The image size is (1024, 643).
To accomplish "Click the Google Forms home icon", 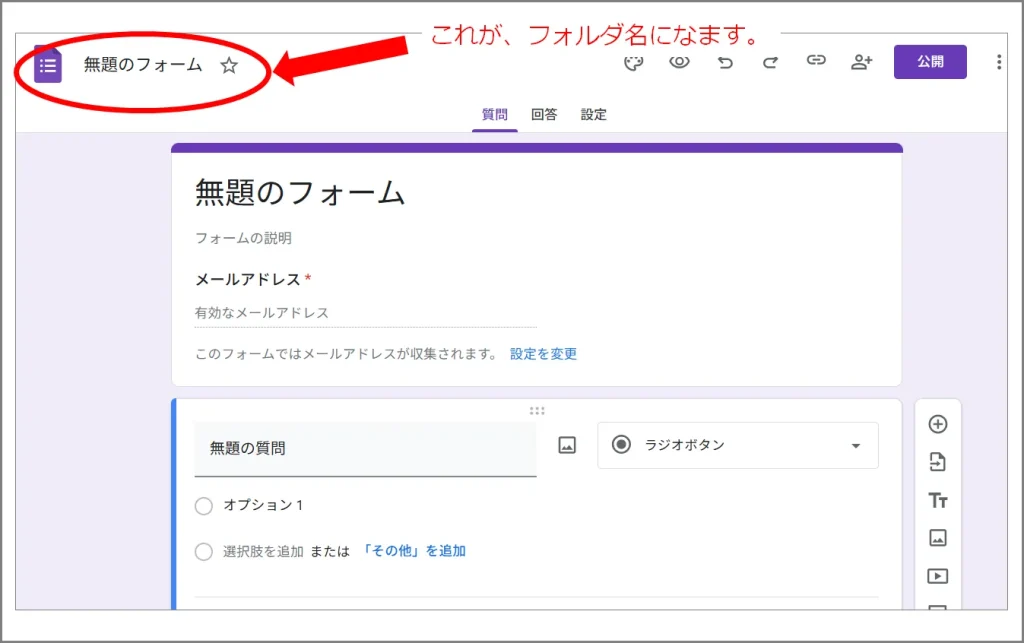I will pos(48,65).
